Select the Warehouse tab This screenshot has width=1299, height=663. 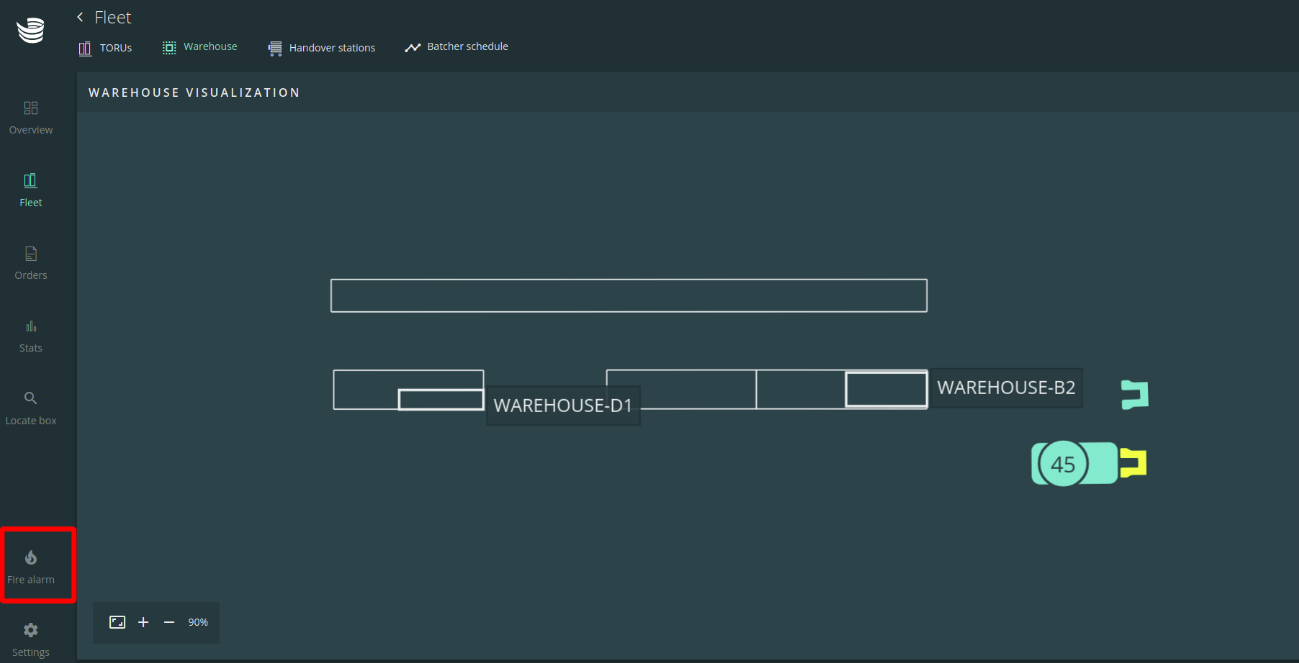(x=200, y=47)
